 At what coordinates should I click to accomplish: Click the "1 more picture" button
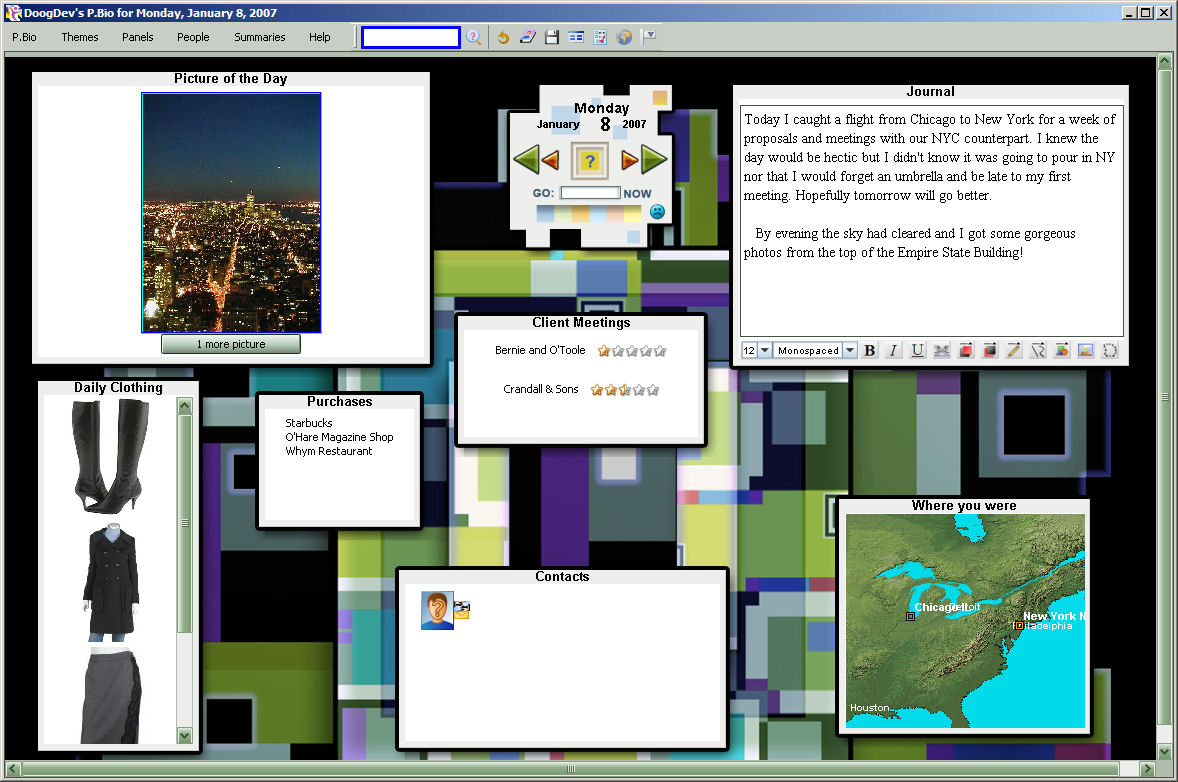[231, 344]
